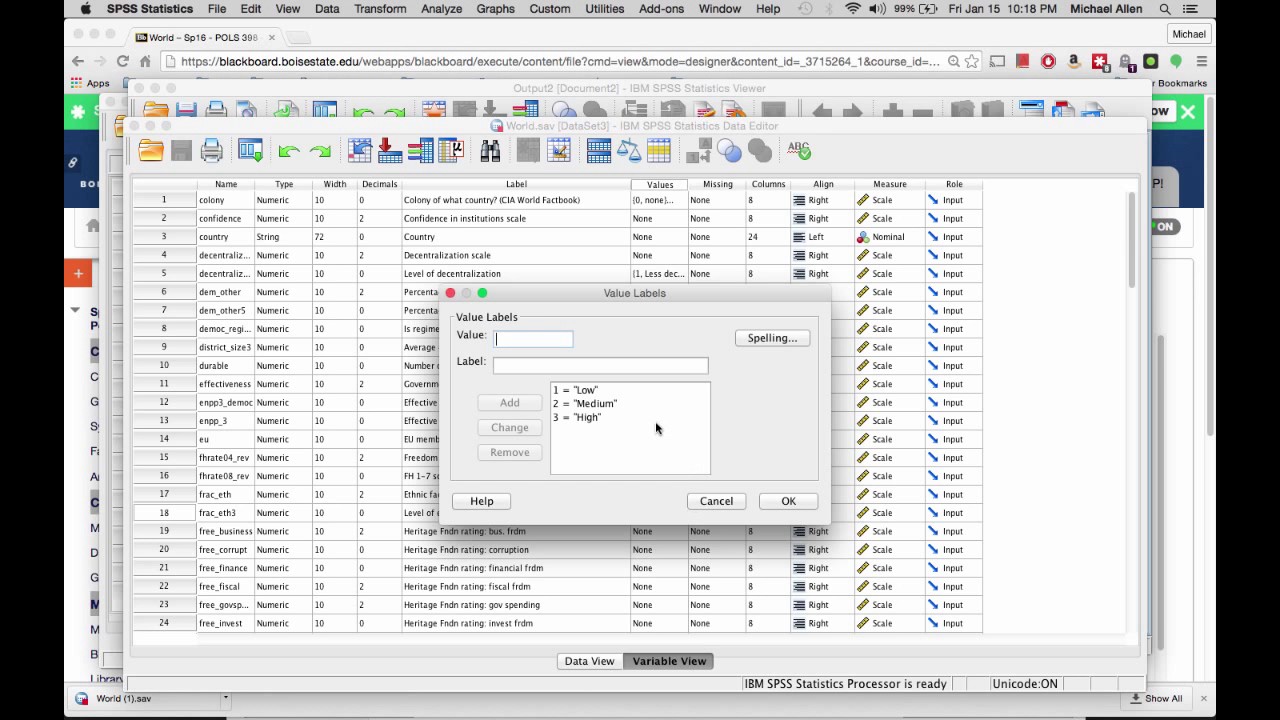Click the Insert Variable icon with red arrow
Screen dimensions: 1280x720
pos(390,151)
